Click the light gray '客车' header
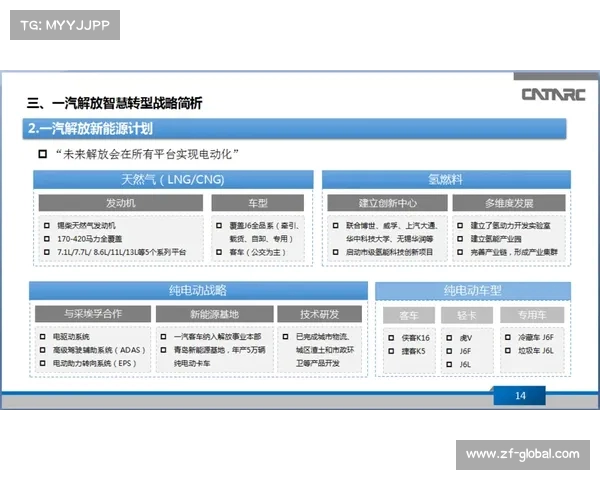600x480 pixels. pyautogui.click(x=409, y=315)
